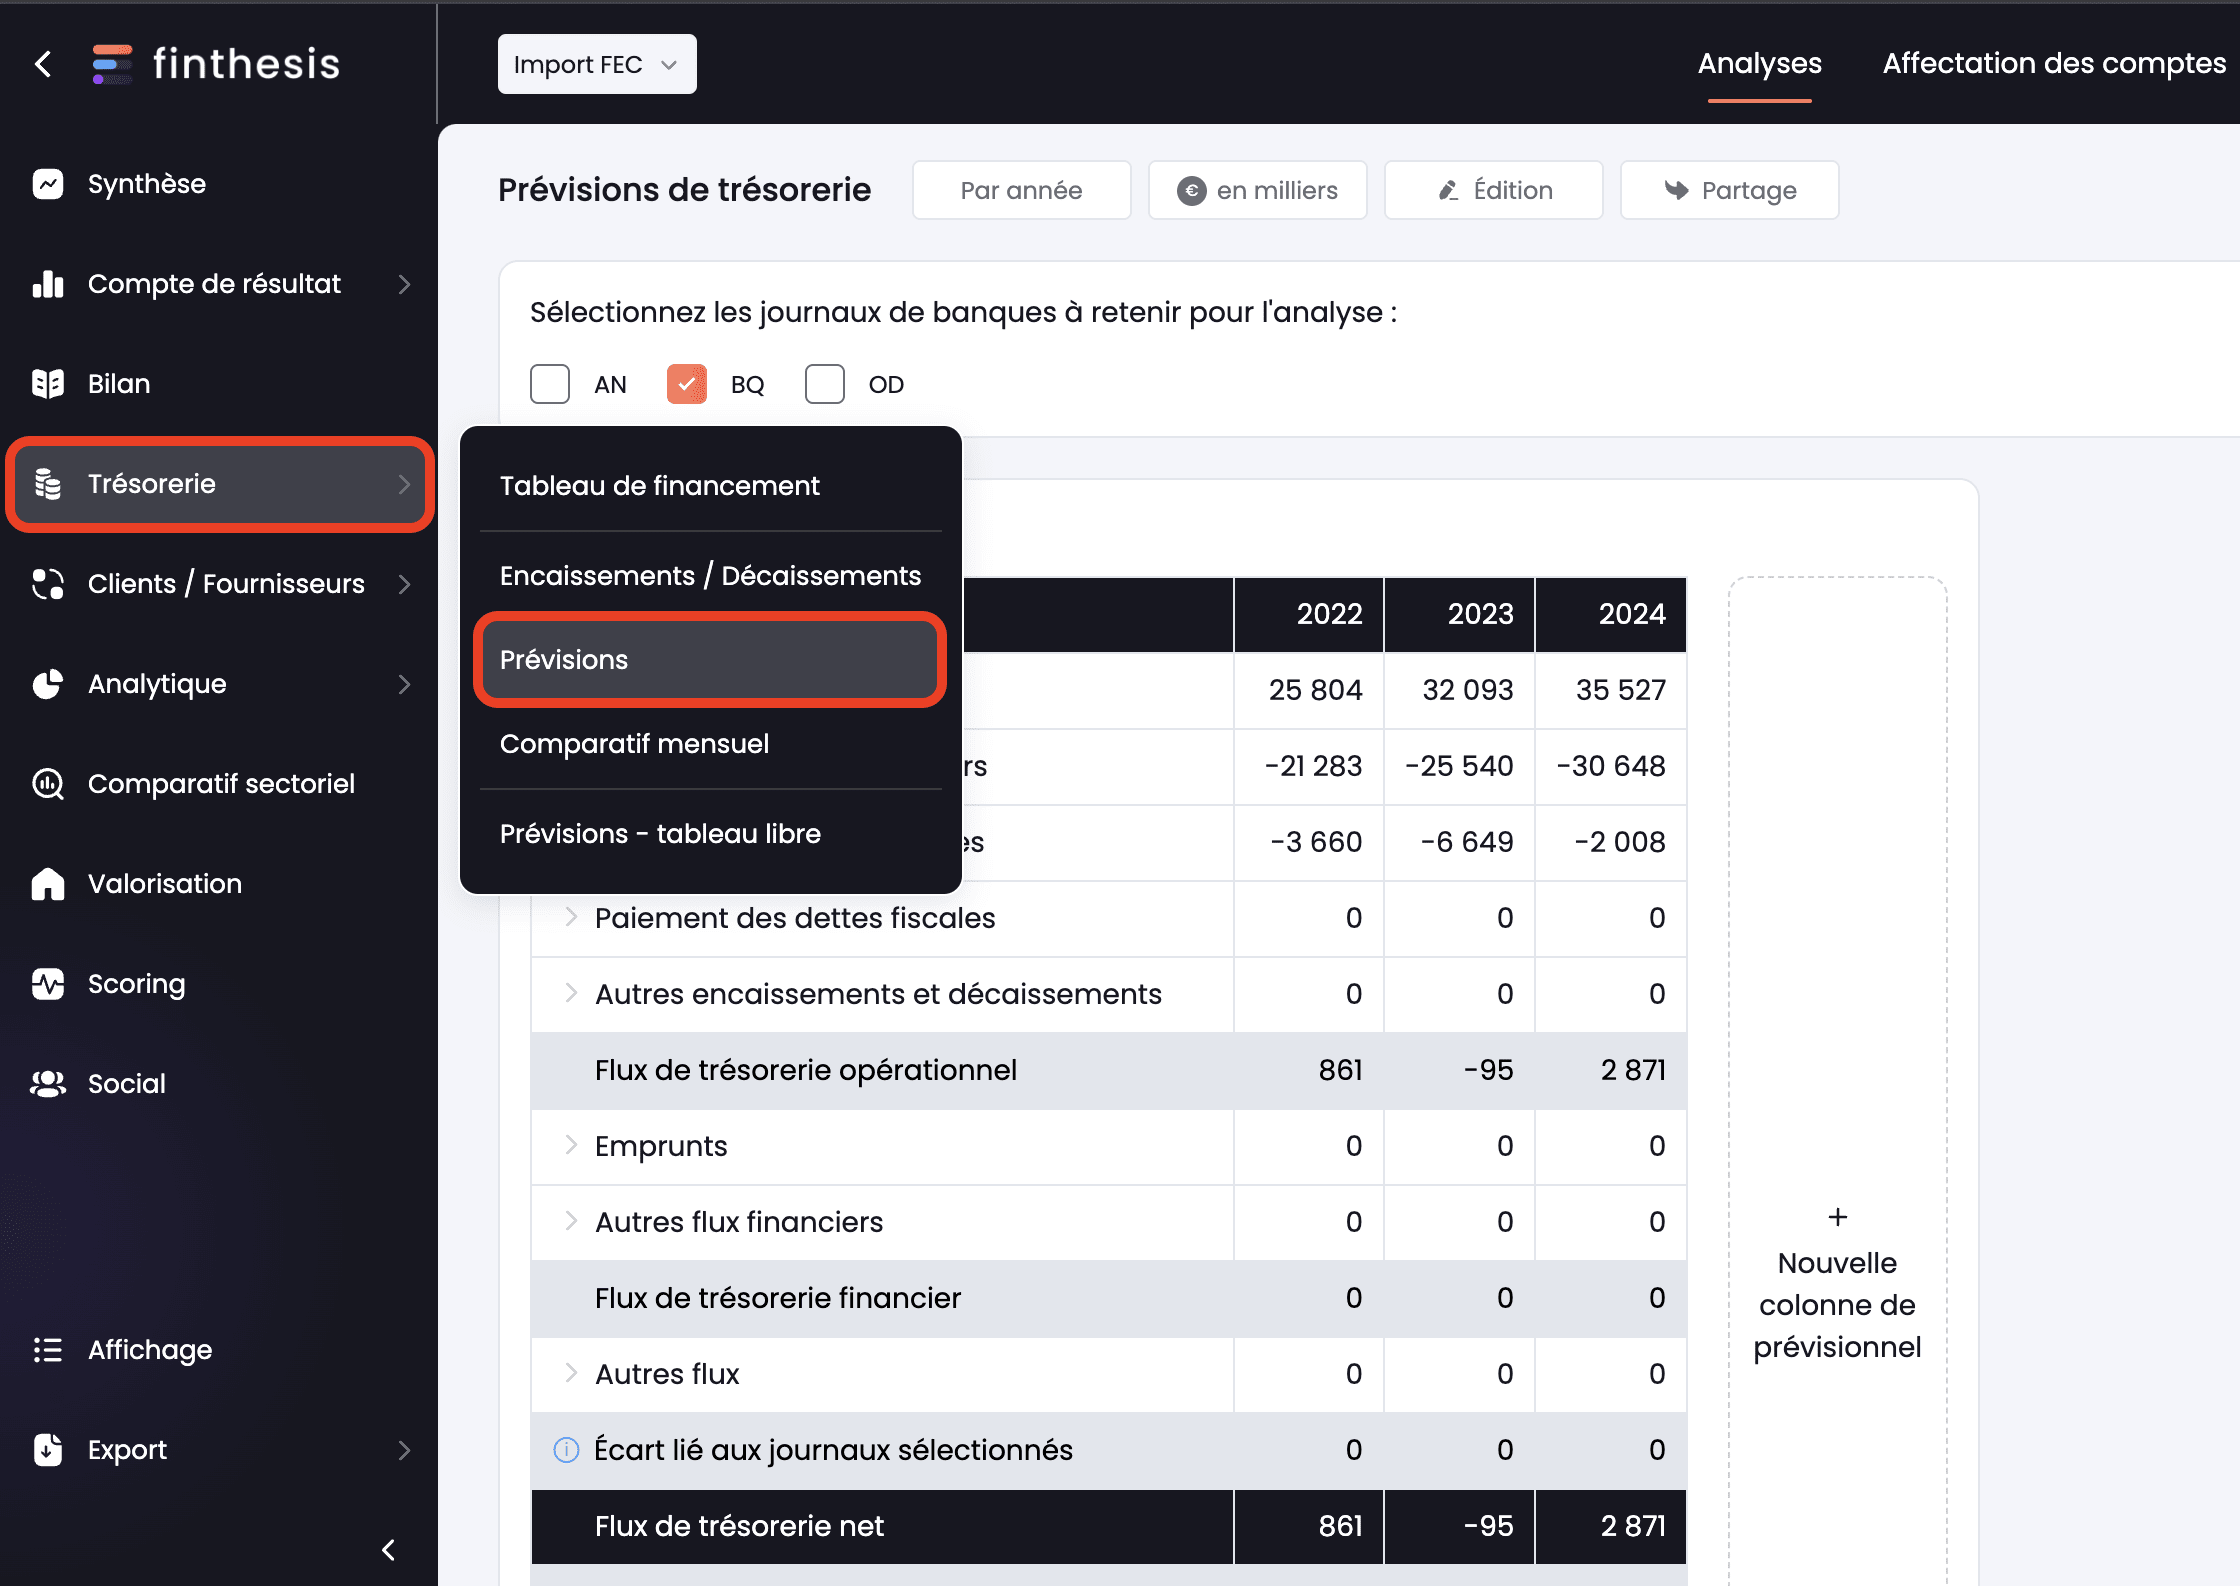Open the Import FEC dropdown
The width and height of the screenshot is (2240, 1586).
tap(597, 64)
